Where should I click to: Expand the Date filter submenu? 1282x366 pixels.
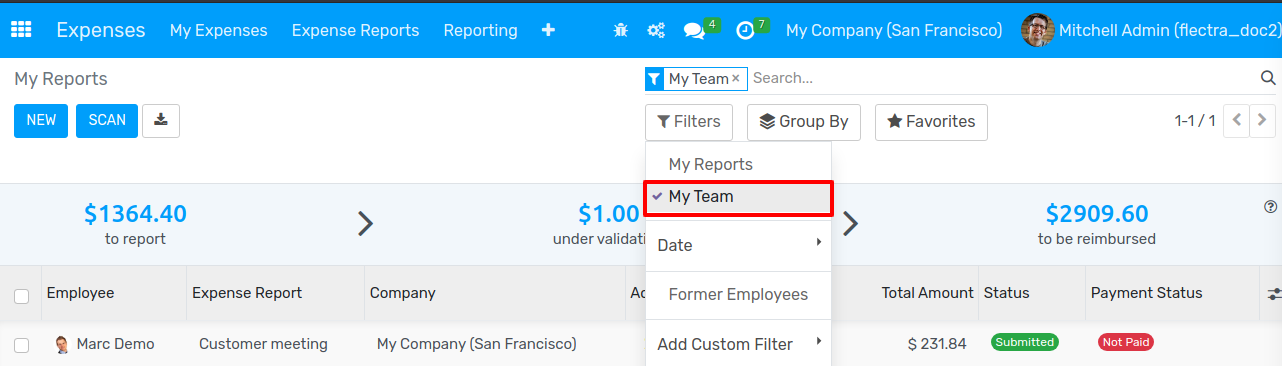(739, 245)
